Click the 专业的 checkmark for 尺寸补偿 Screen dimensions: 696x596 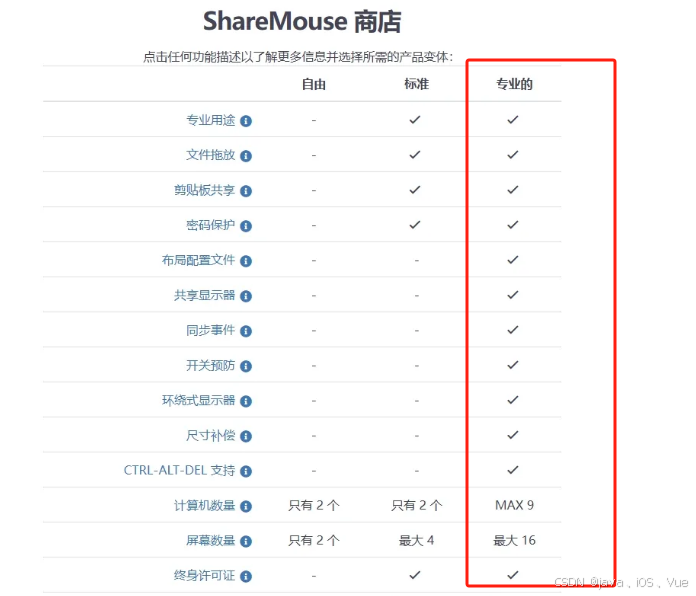click(x=513, y=435)
